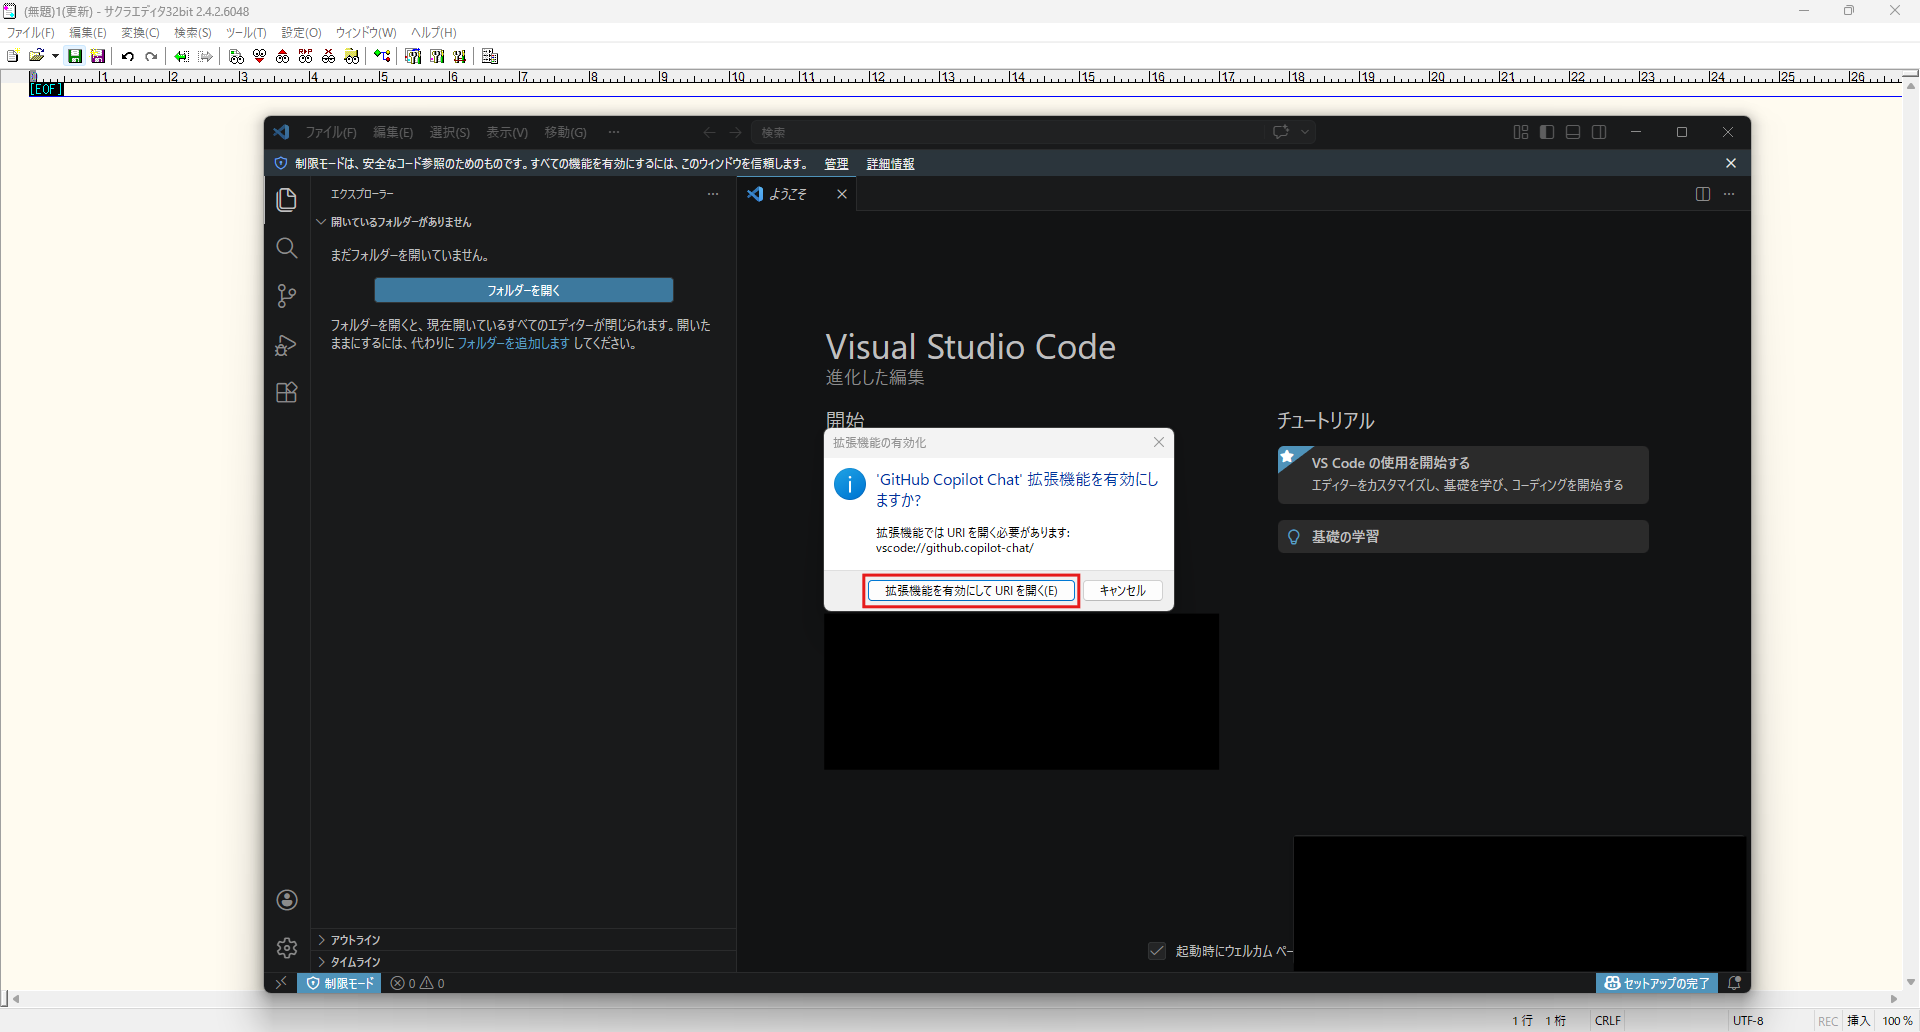Click the VS Code search command box
The image size is (1920, 1032).
point(1010,132)
